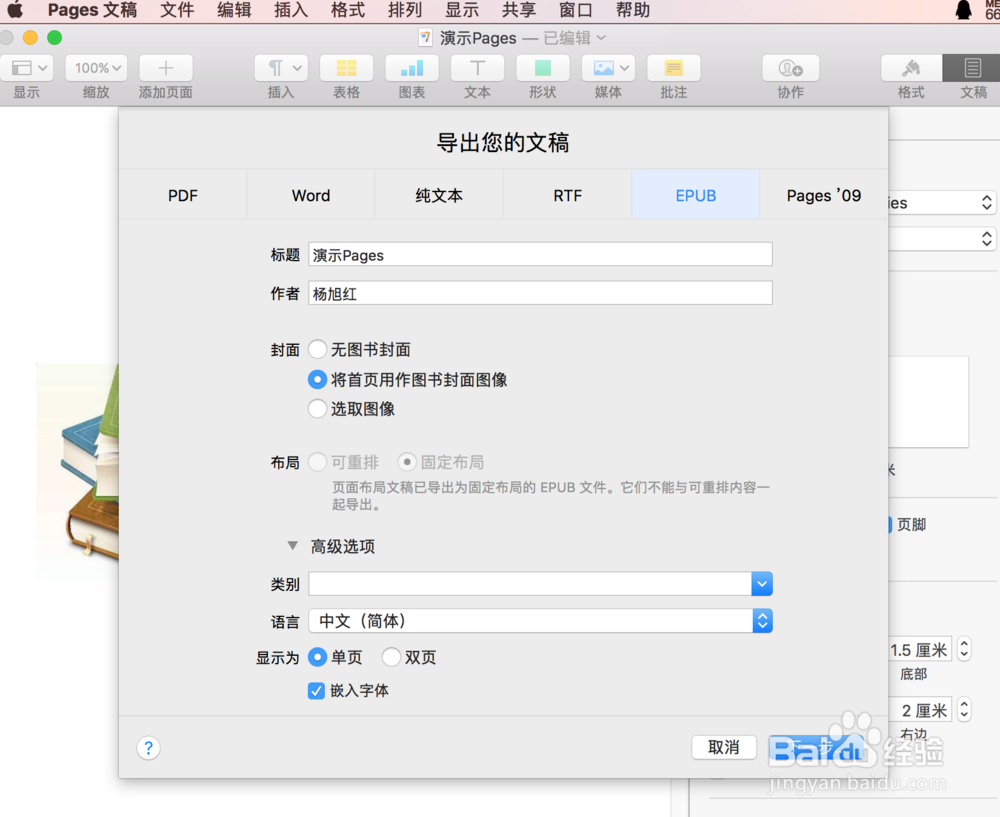
Task: Add a text box with the 文本 icon
Action: (x=477, y=68)
